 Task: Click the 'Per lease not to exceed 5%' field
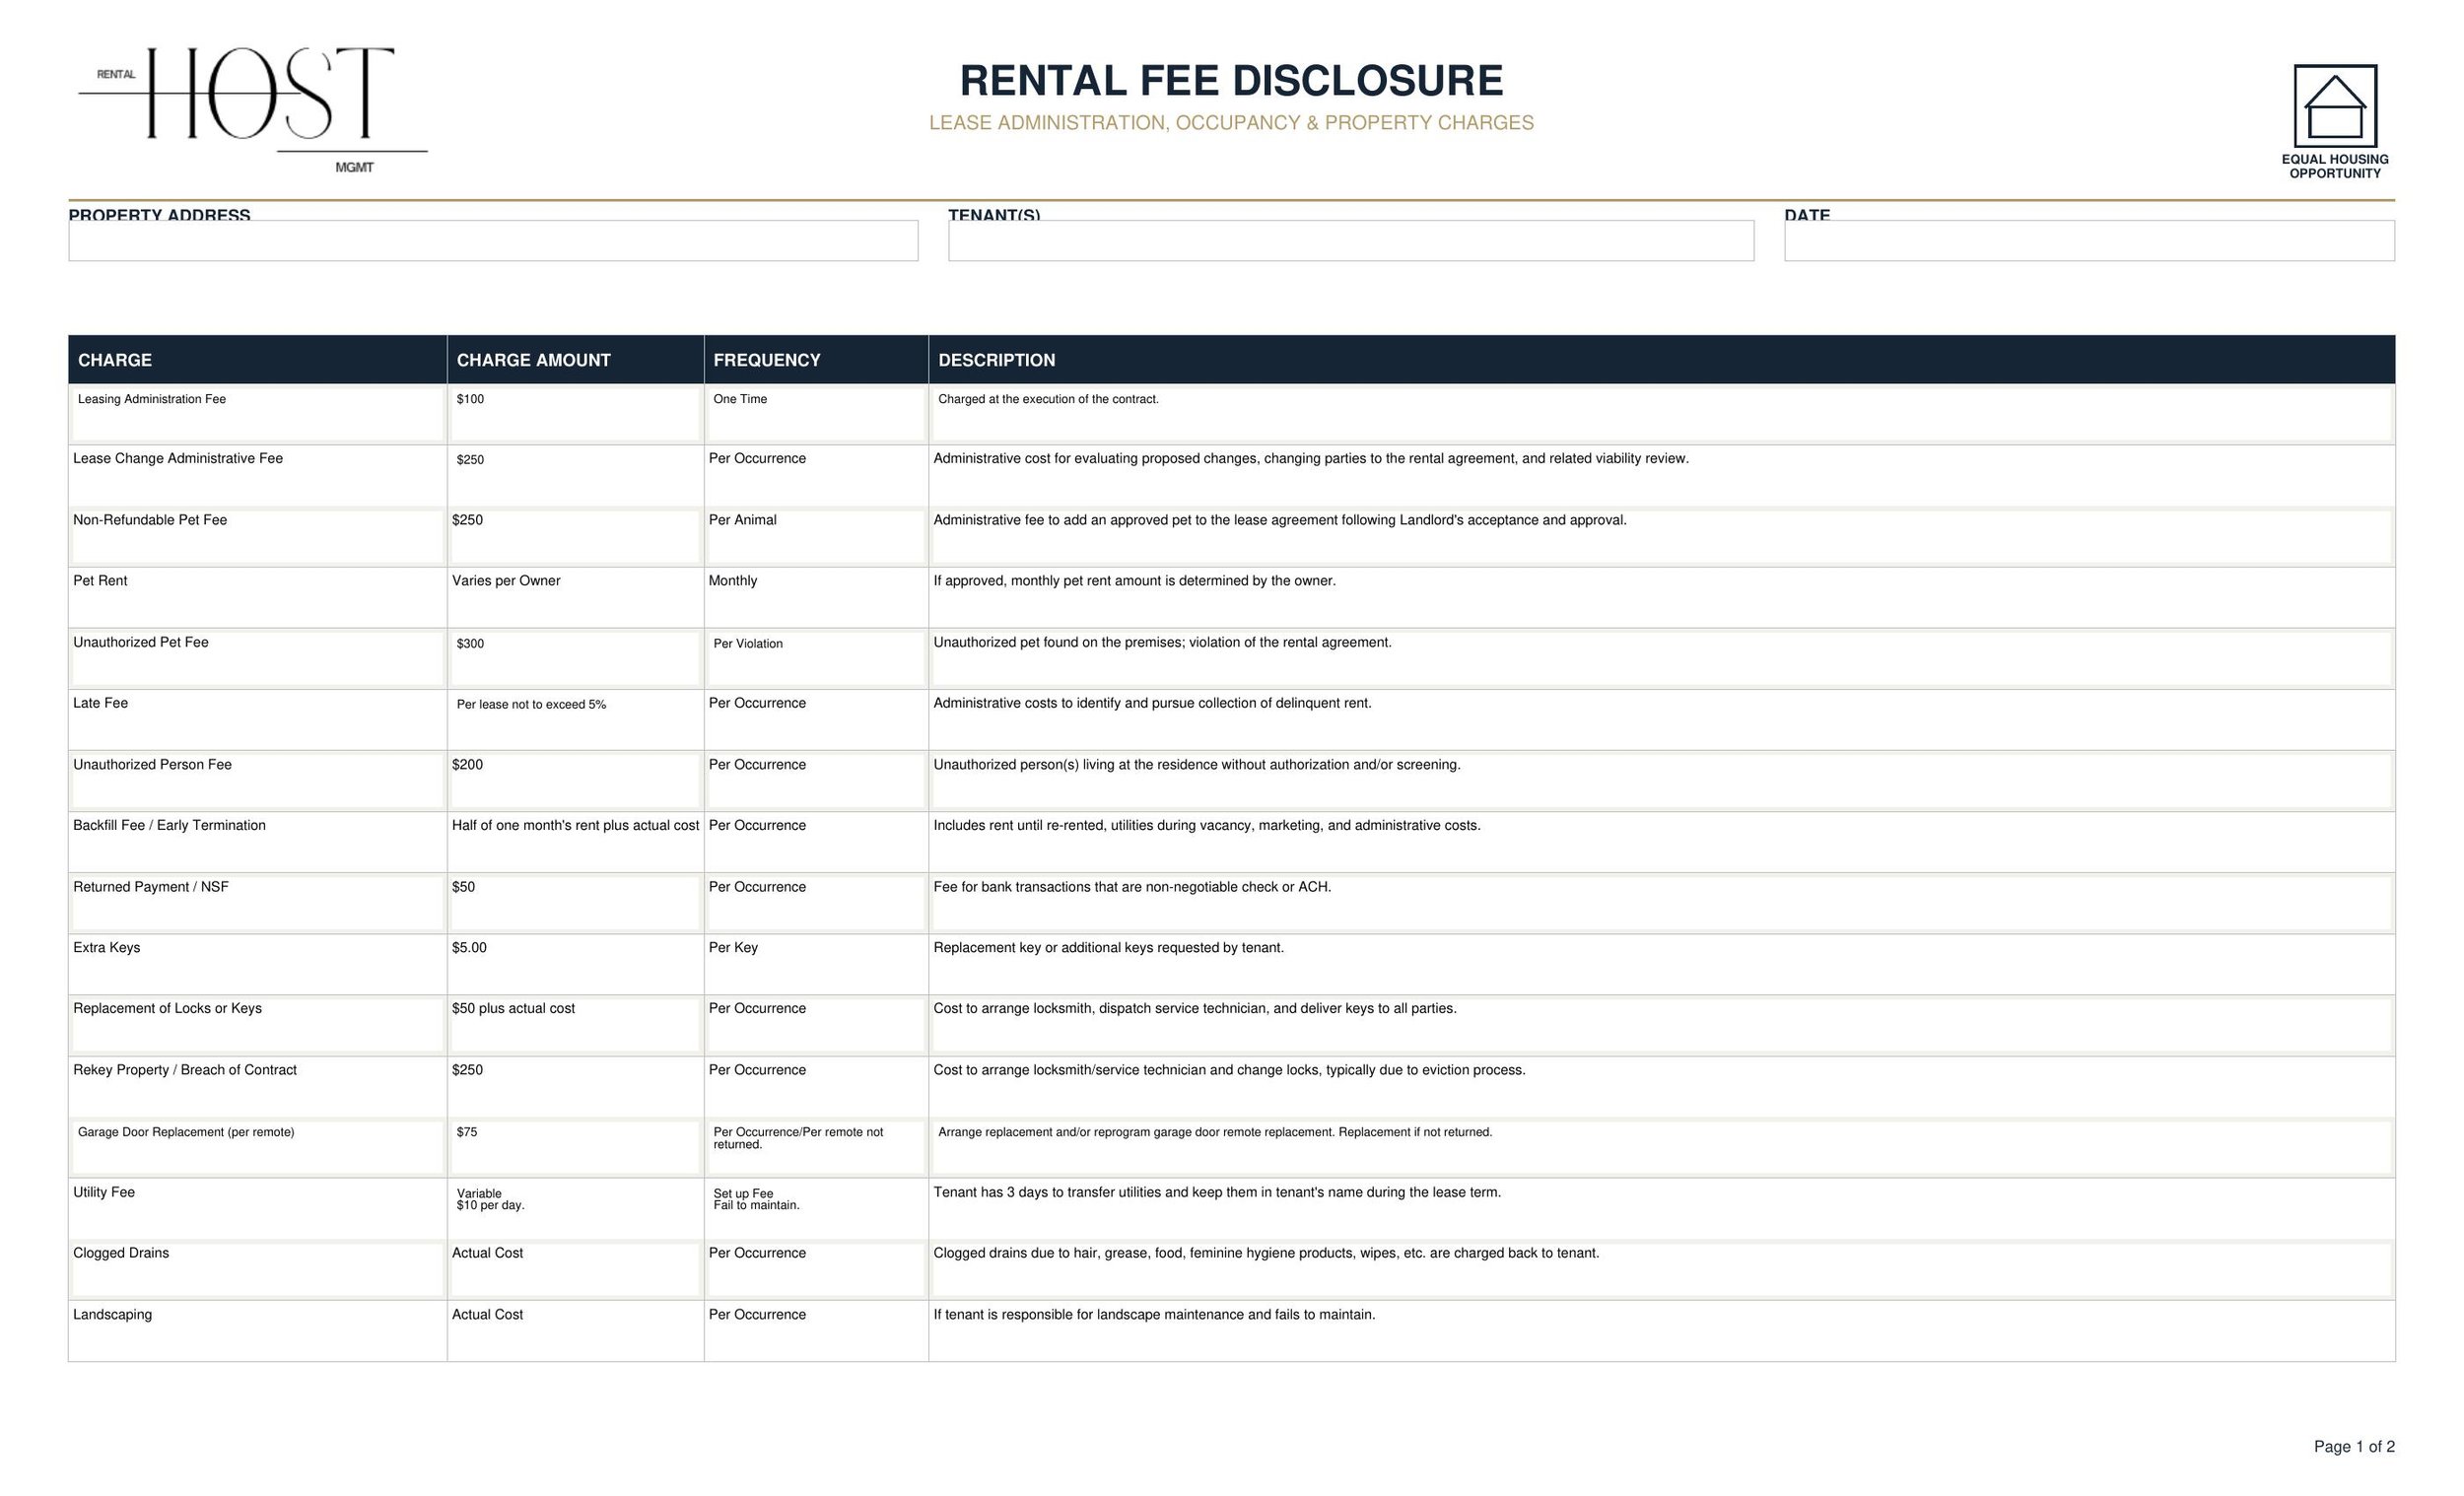[576, 720]
